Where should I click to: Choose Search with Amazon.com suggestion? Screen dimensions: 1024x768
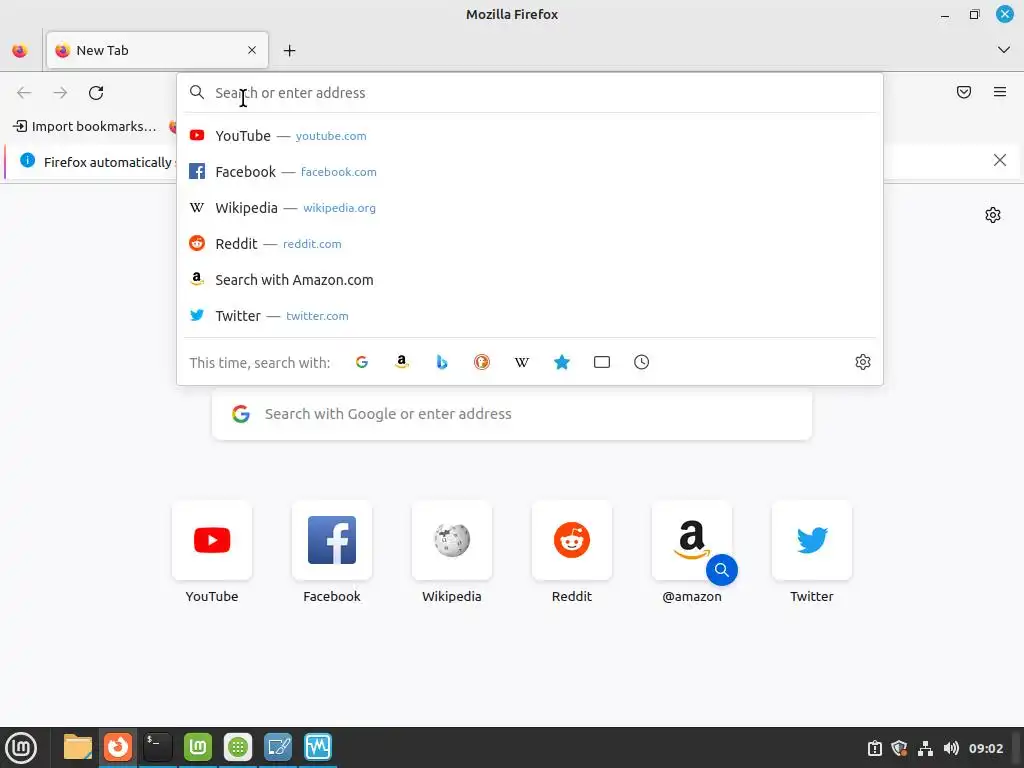click(x=530, y=280)
